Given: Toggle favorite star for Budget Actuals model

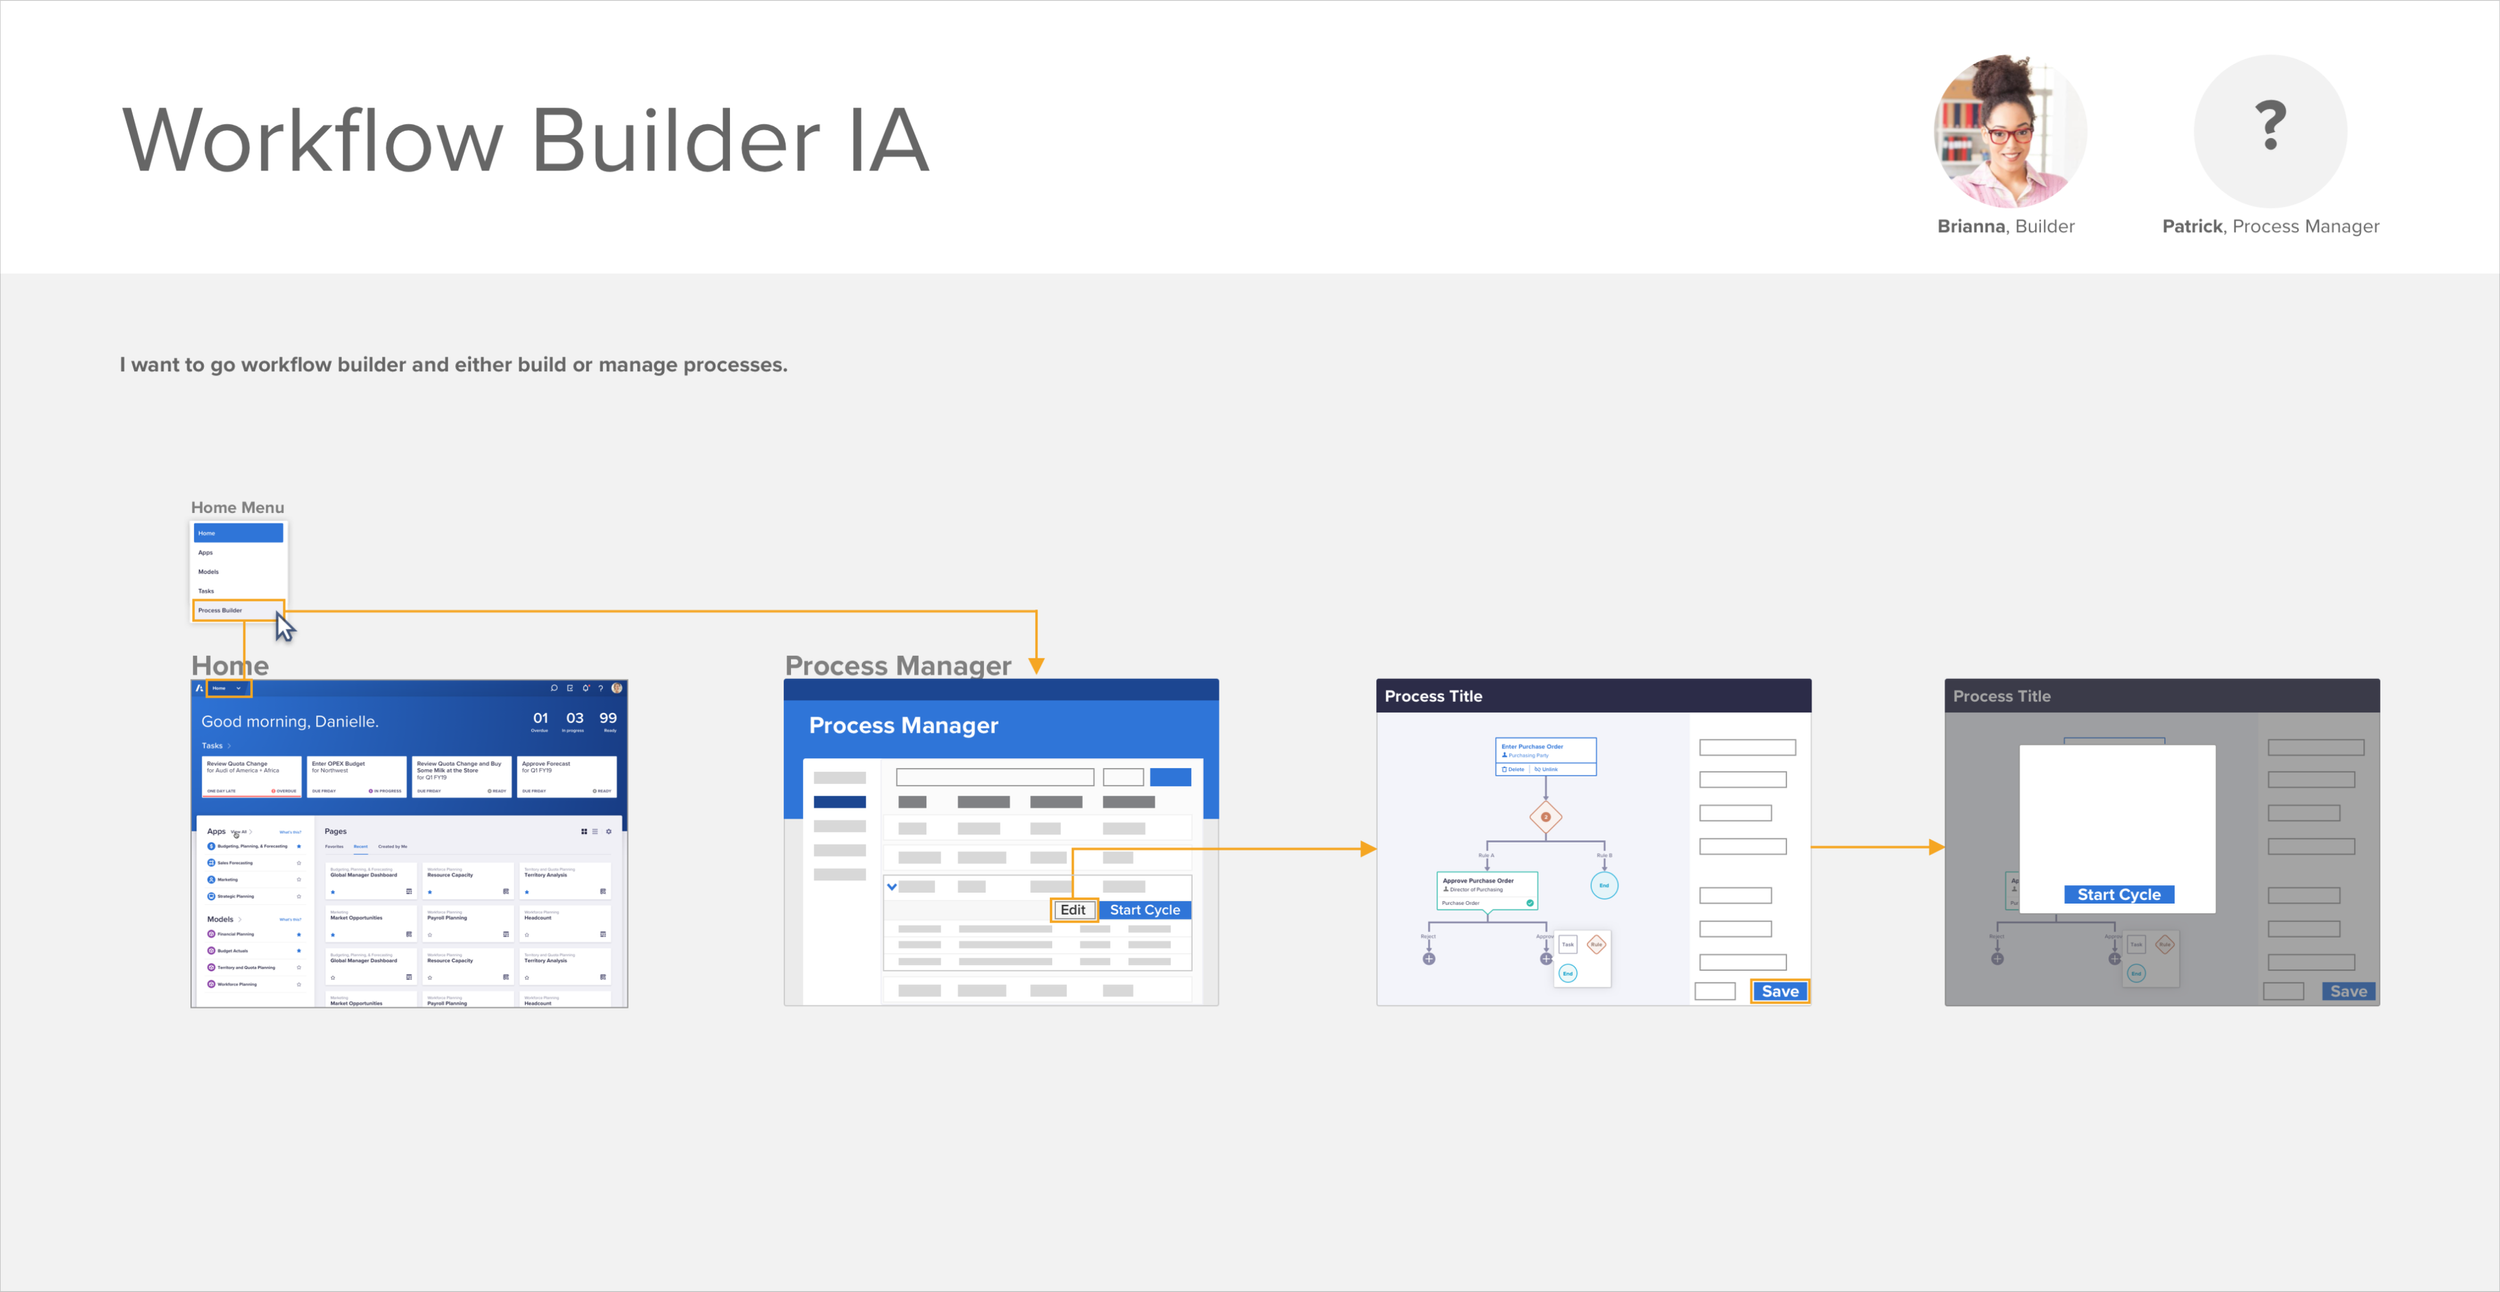Looking at the screenshot, I should (x=298, y=951).
